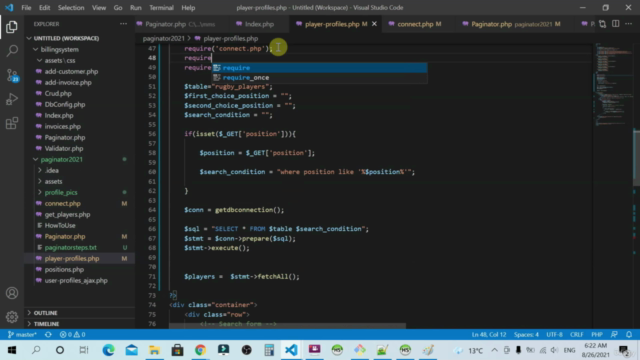Open the Source Control view
640x360 pixels.
pyautogui.click(x=12, y=75)
